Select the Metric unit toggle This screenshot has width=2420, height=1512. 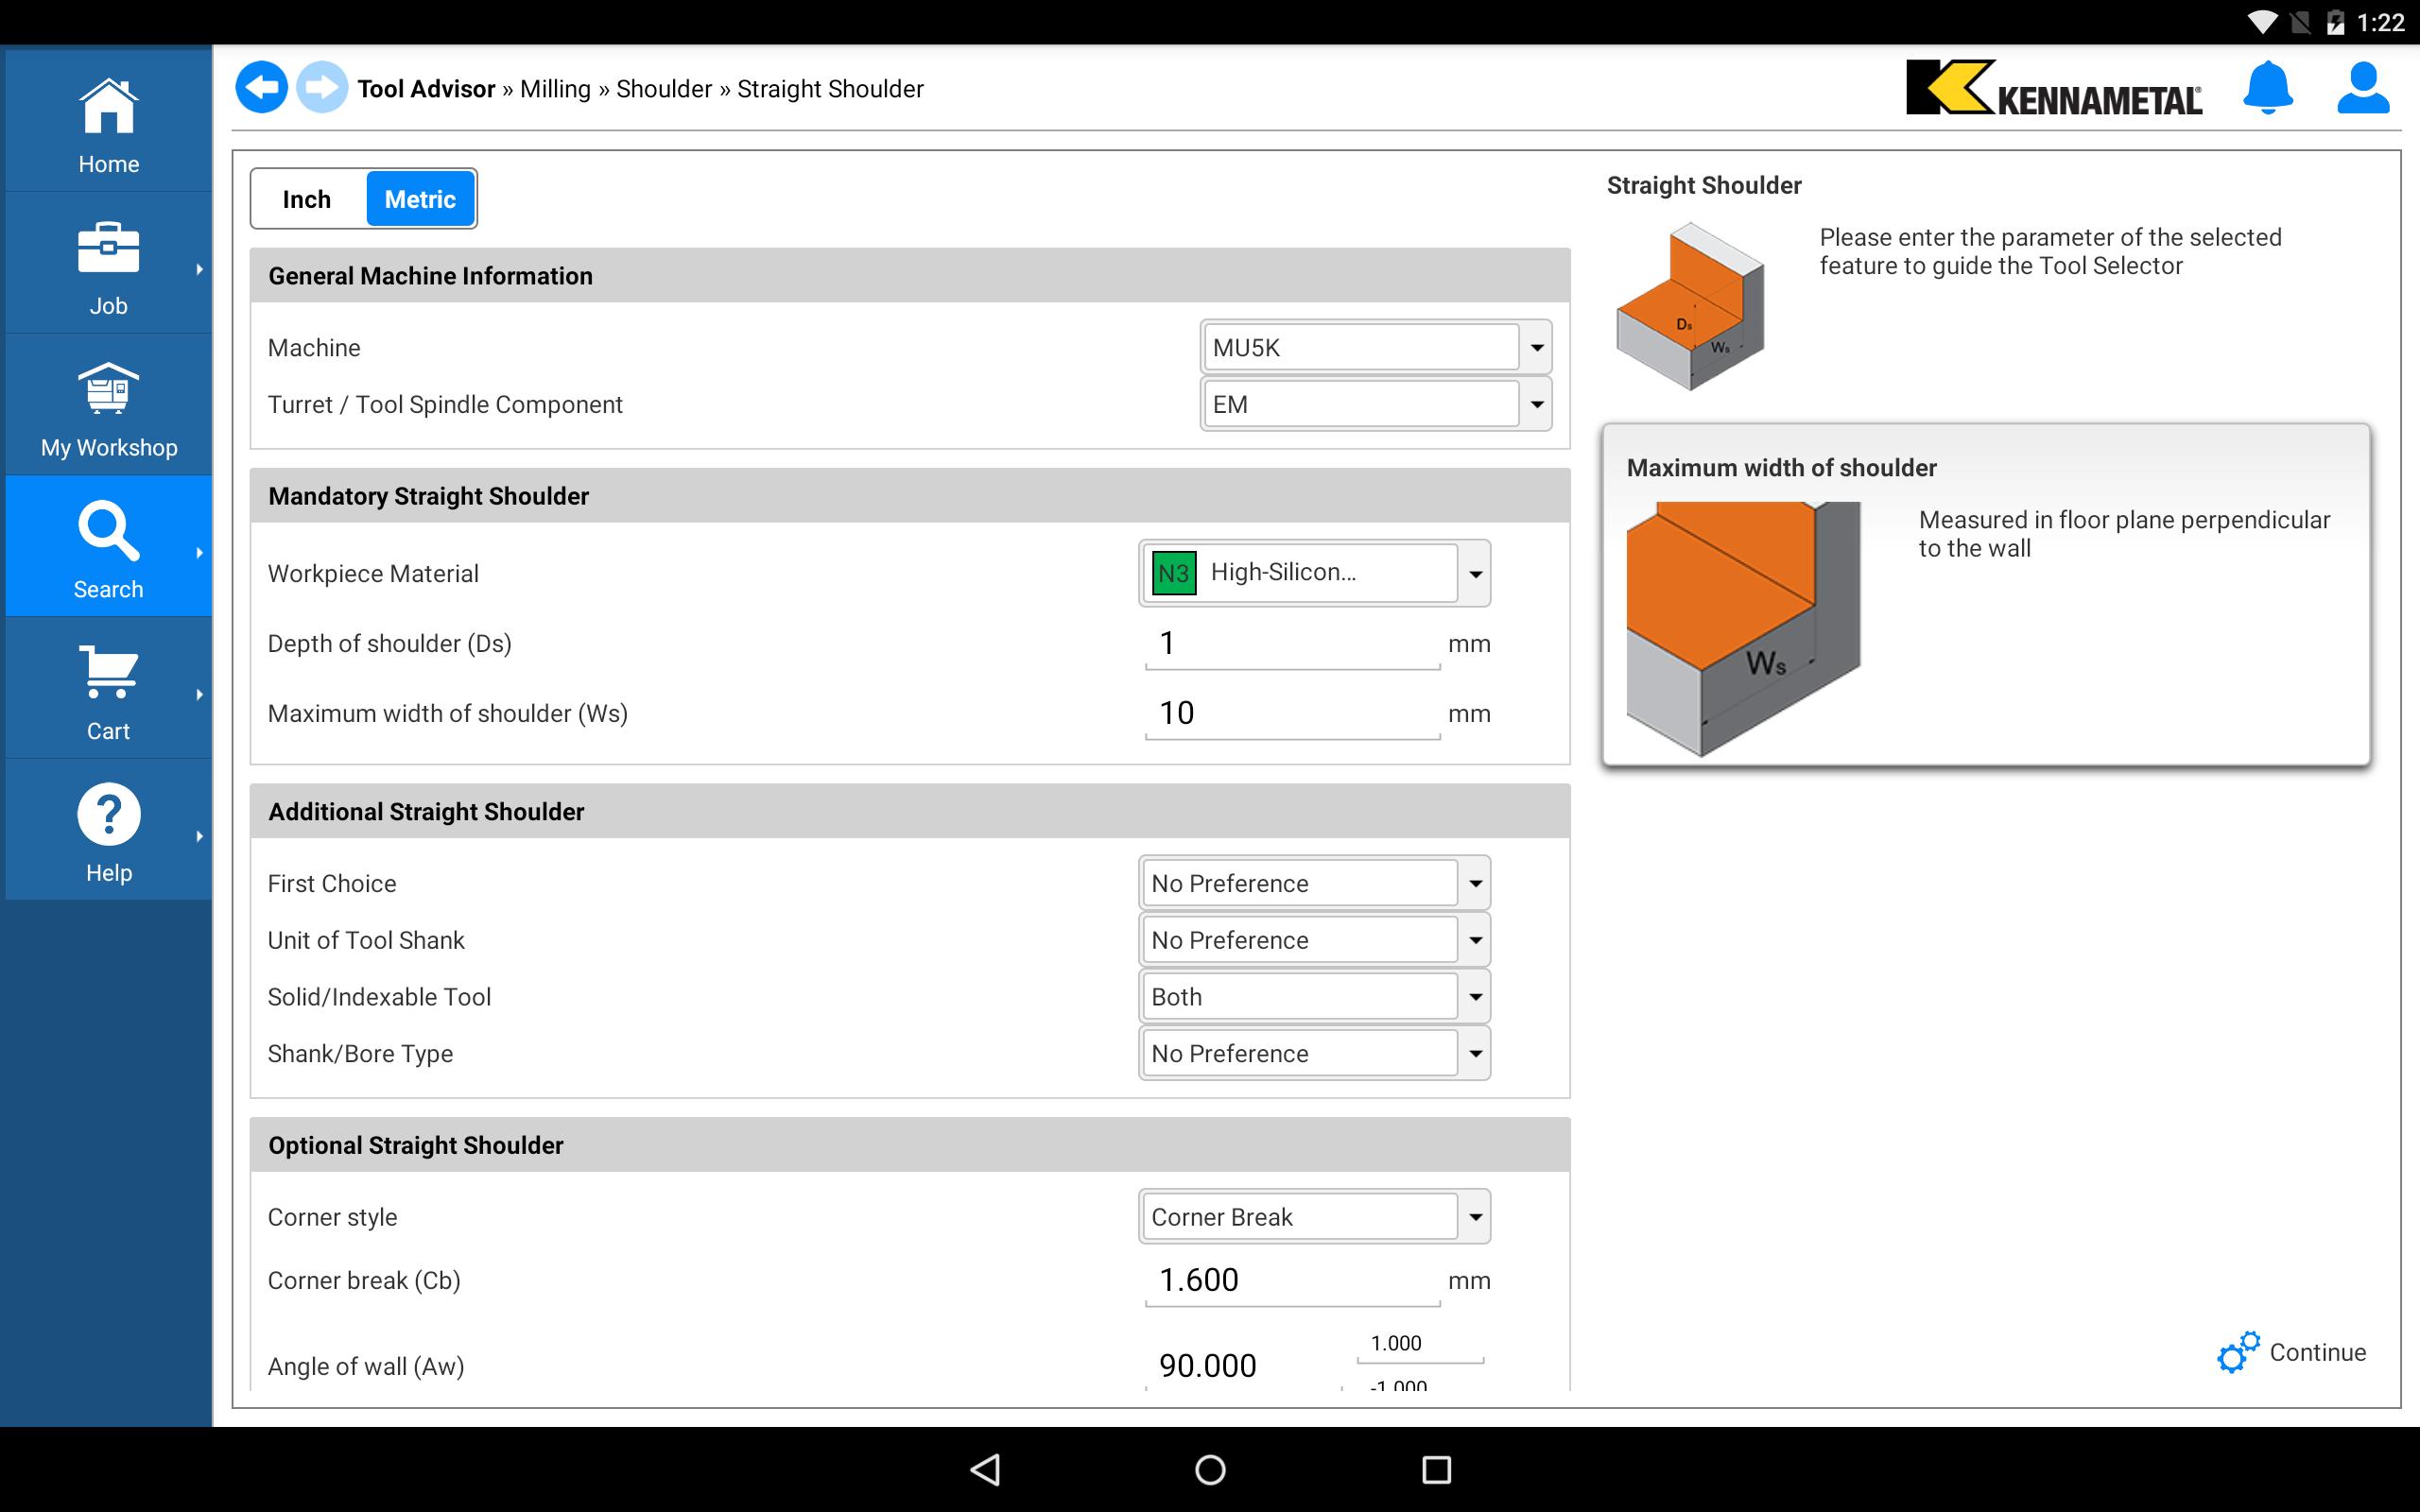pyautogui.click(x=420, y=199)
